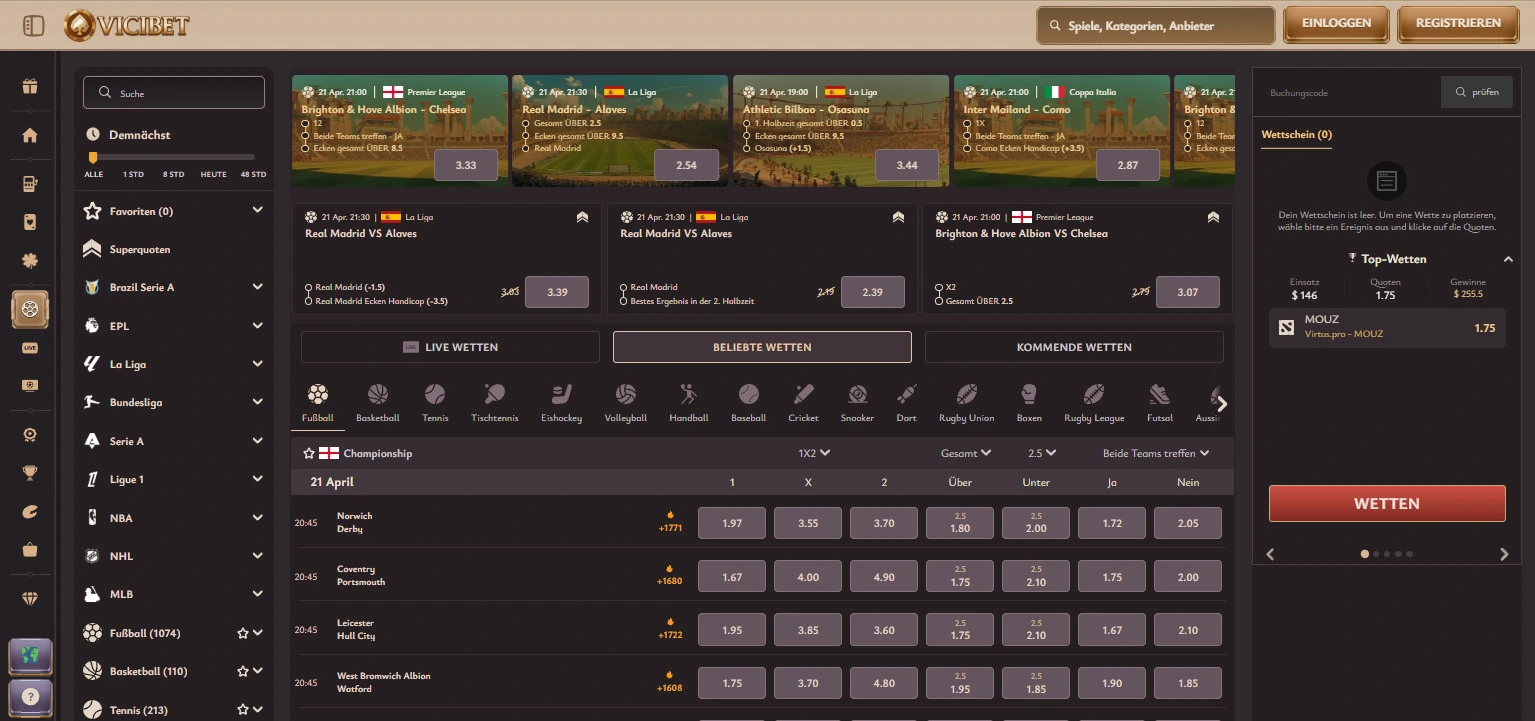The height and width of the screenshot is (721, 1535).
Task: Switch to the Live Wetten tab
Action: [x=450, y=347]
